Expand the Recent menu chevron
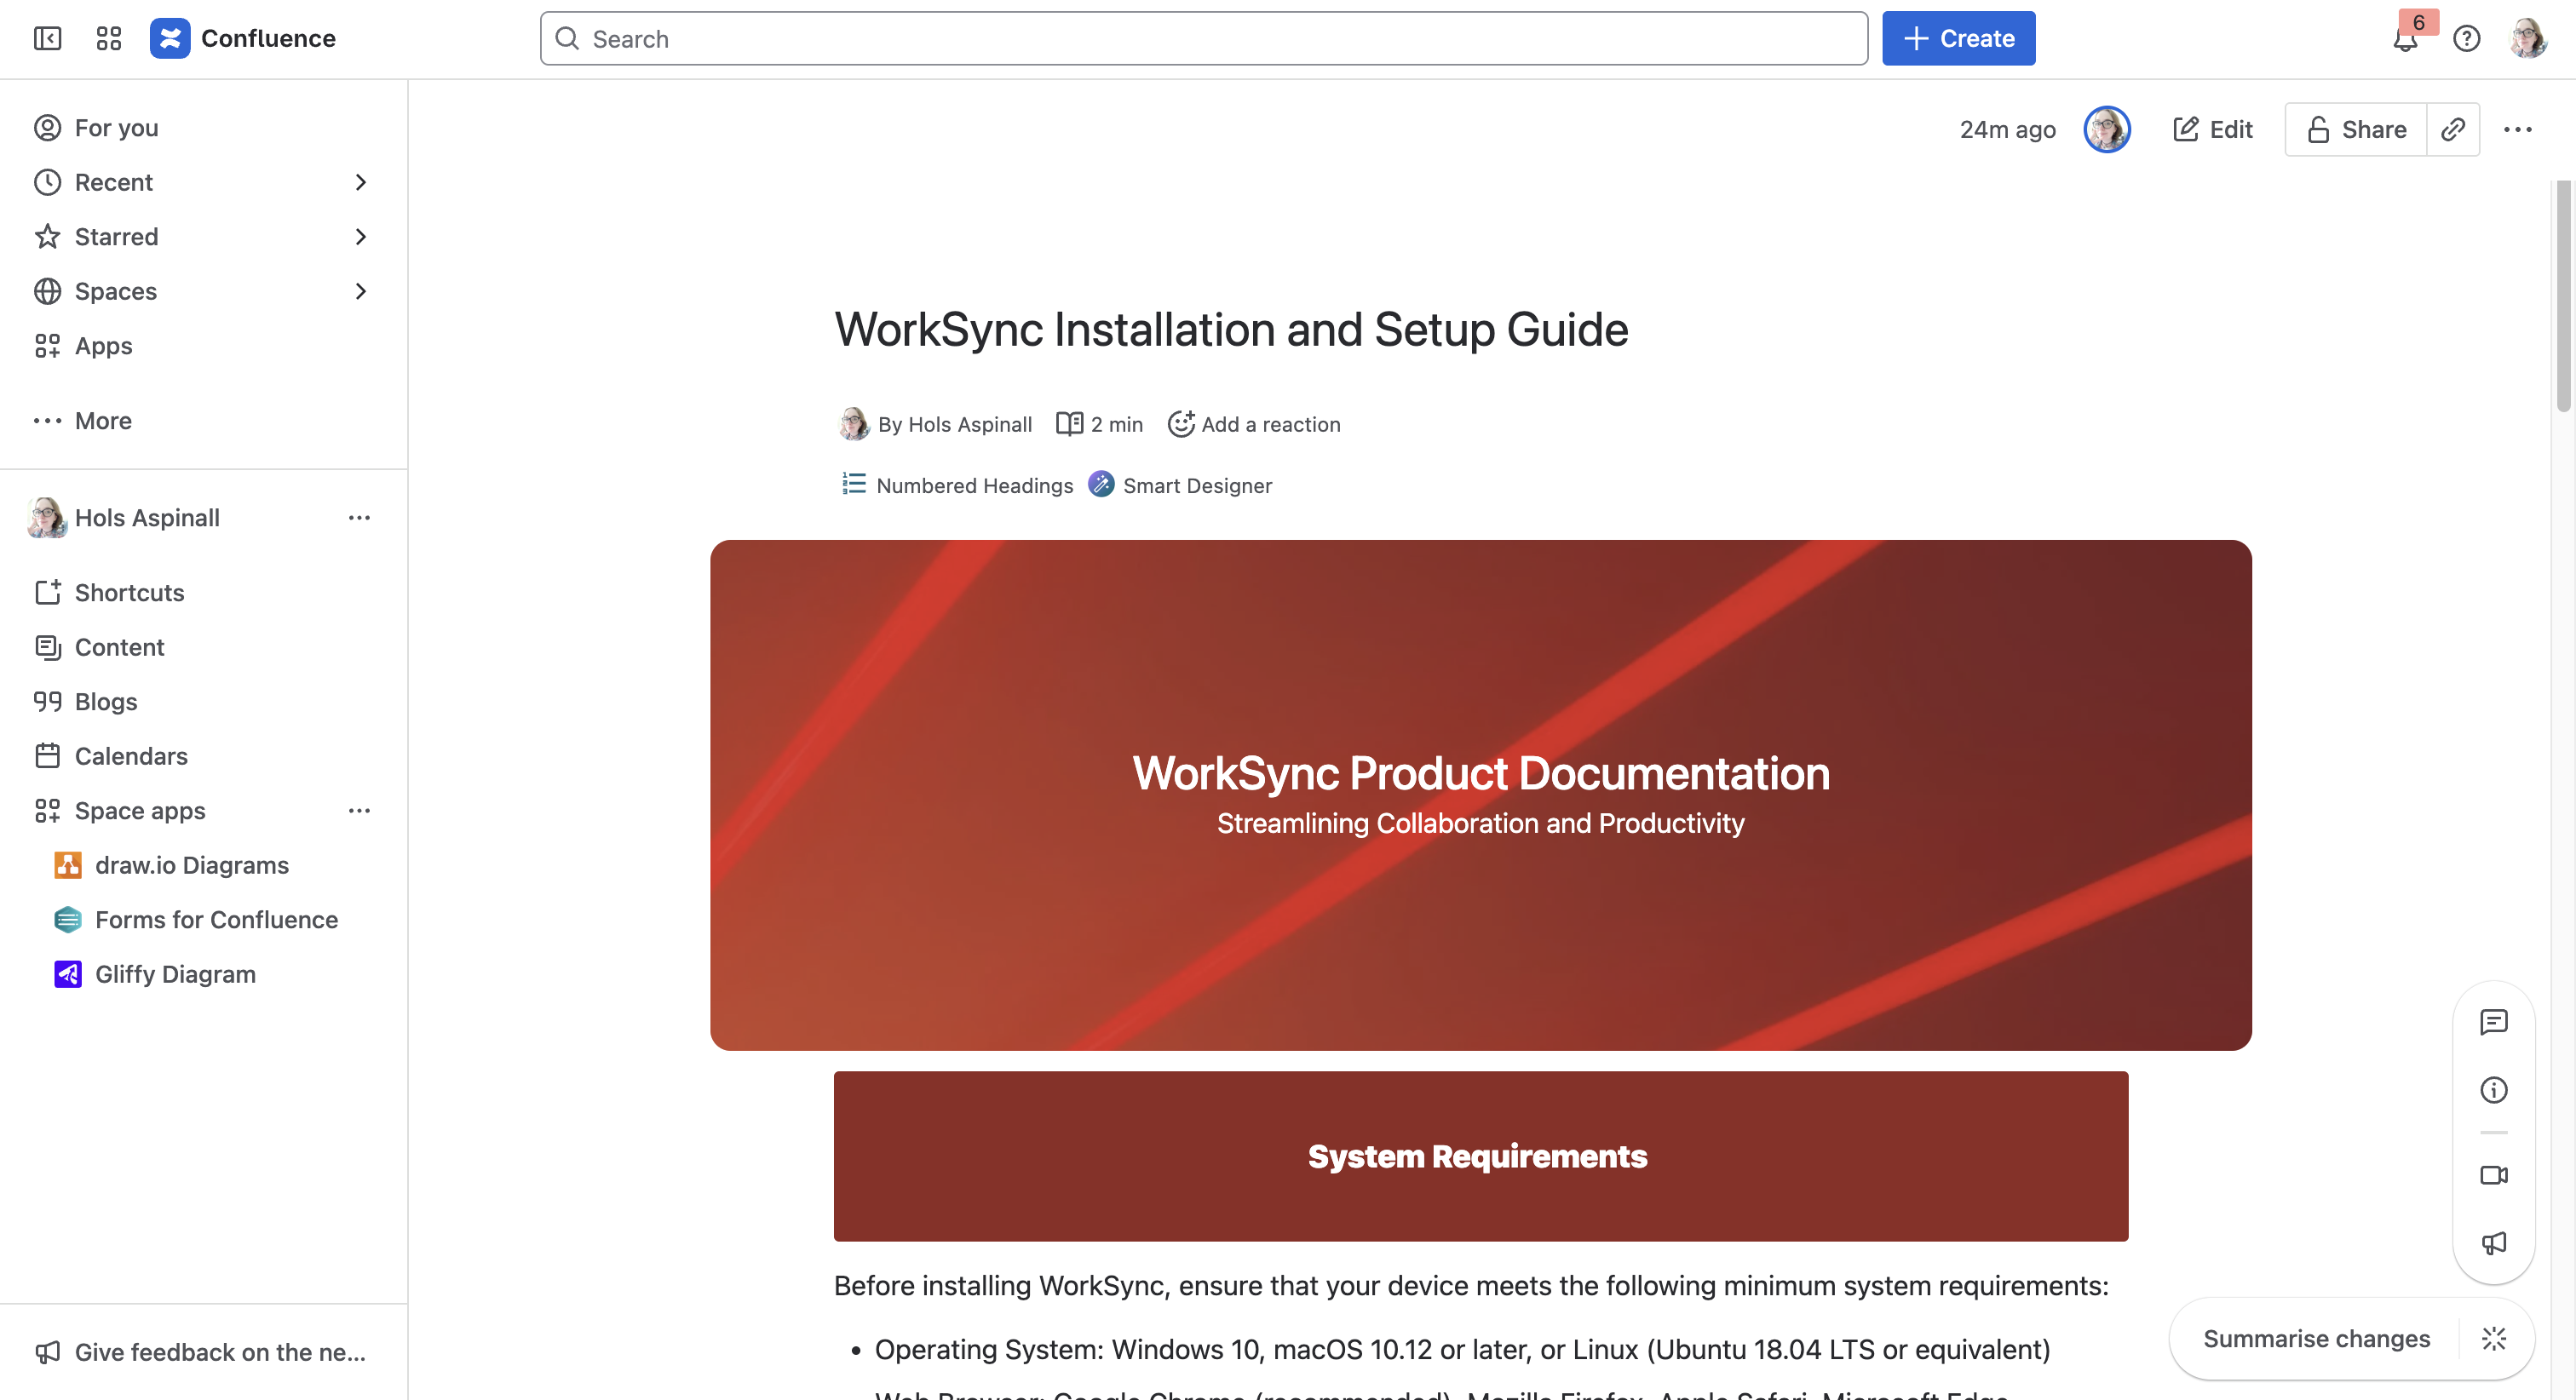 click(360, 182)
